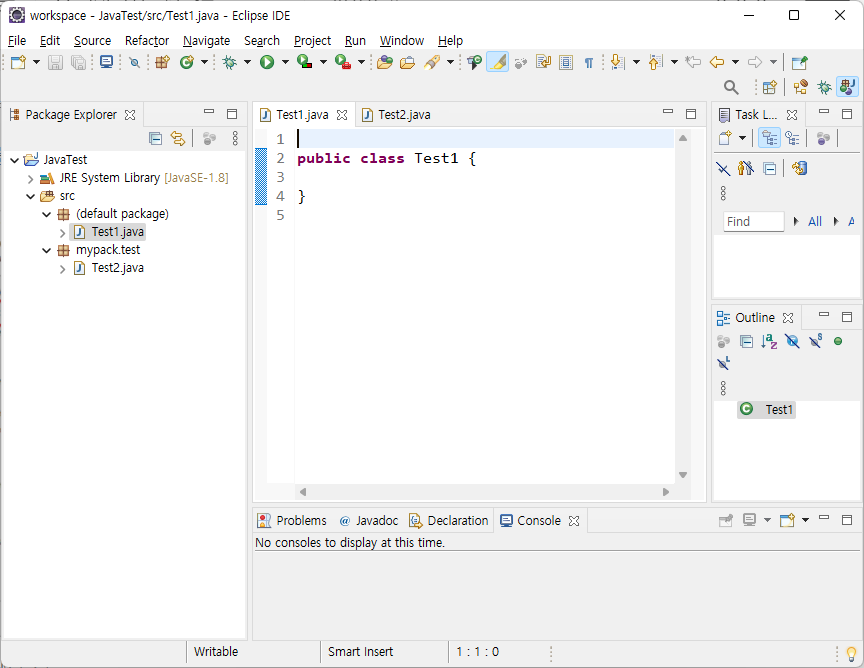The height and width of the screenshot is (668, 864).
Task: Toggle Hide Fields in Outline toolbar
Action: point(792,342)
